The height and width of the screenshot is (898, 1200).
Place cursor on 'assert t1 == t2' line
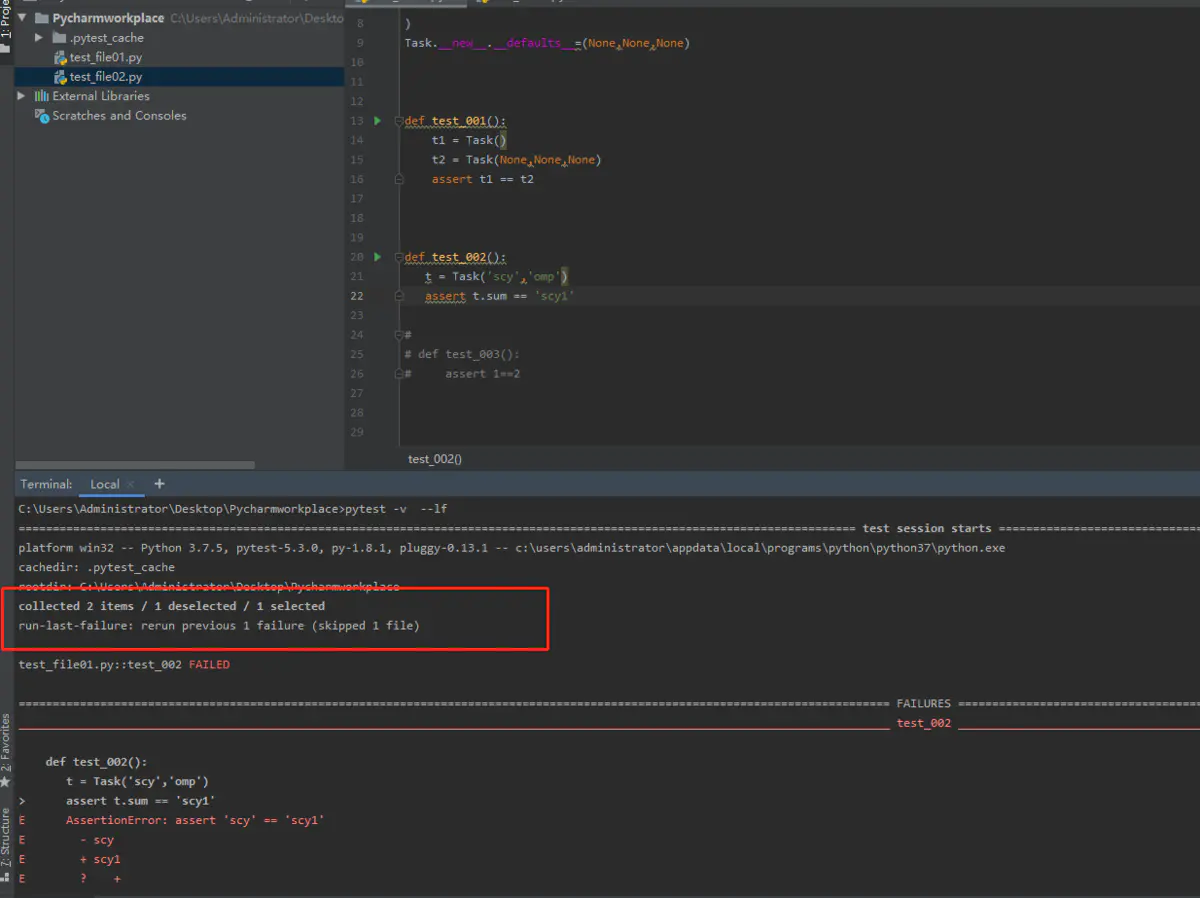coord(482,179)
